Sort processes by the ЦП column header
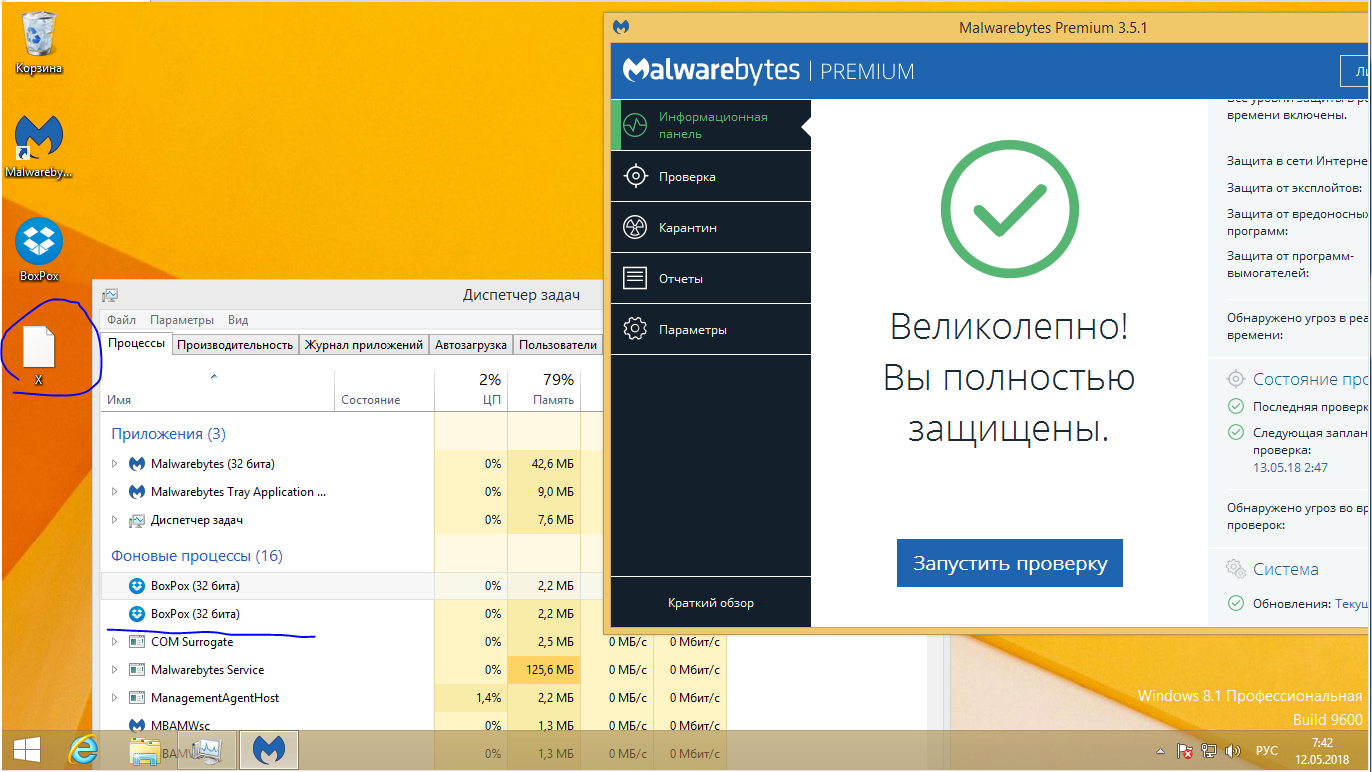Viewport: 1372px width, 772px height. (x=471, y=390)
